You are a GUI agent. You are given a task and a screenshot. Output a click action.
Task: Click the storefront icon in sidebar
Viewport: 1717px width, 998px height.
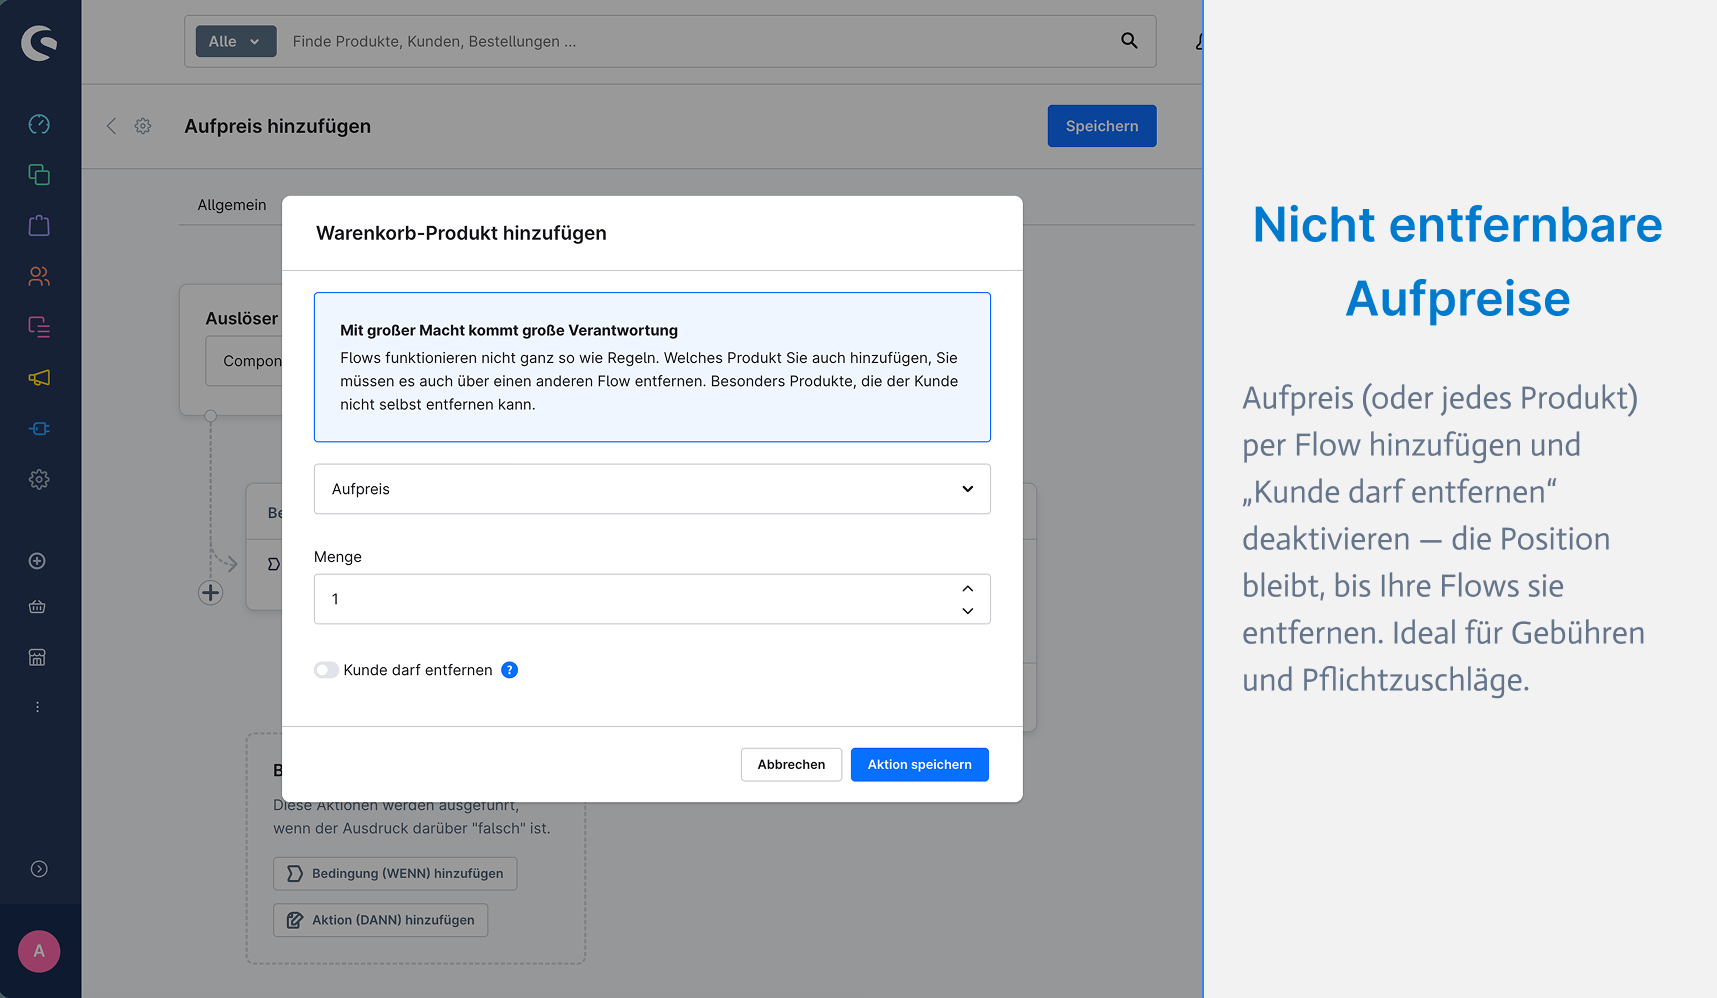[37, 657]
